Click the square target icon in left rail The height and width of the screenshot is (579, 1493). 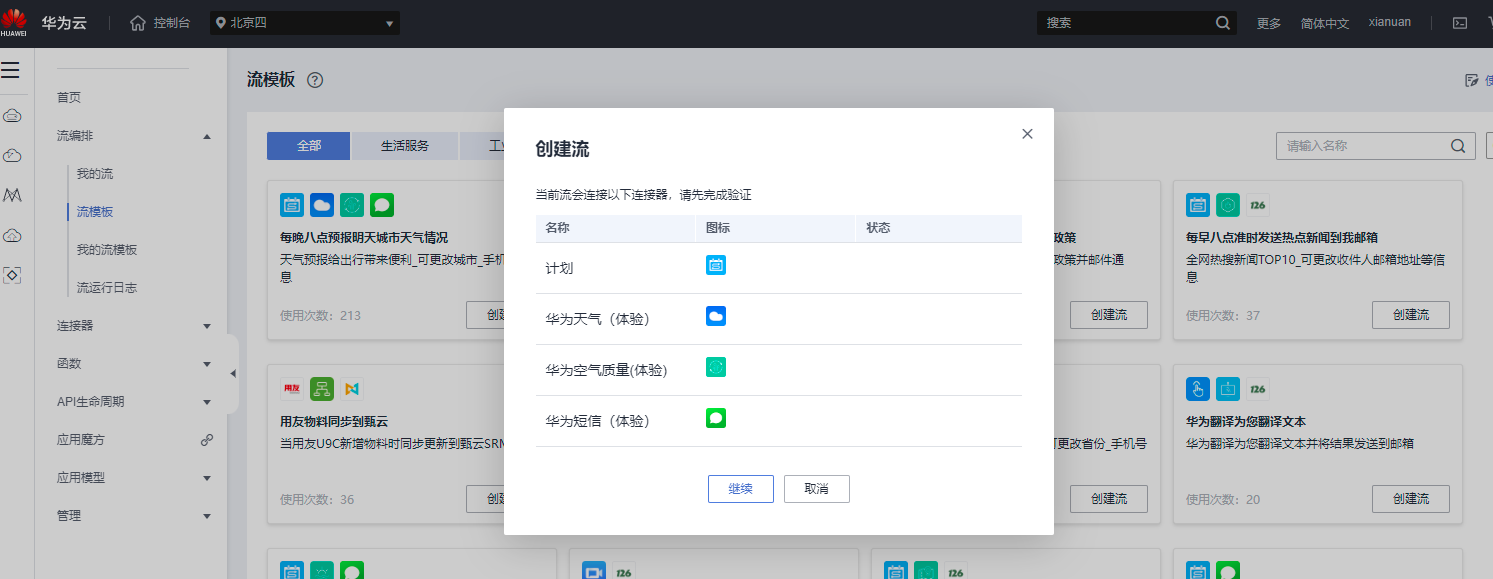pos(13,274)
